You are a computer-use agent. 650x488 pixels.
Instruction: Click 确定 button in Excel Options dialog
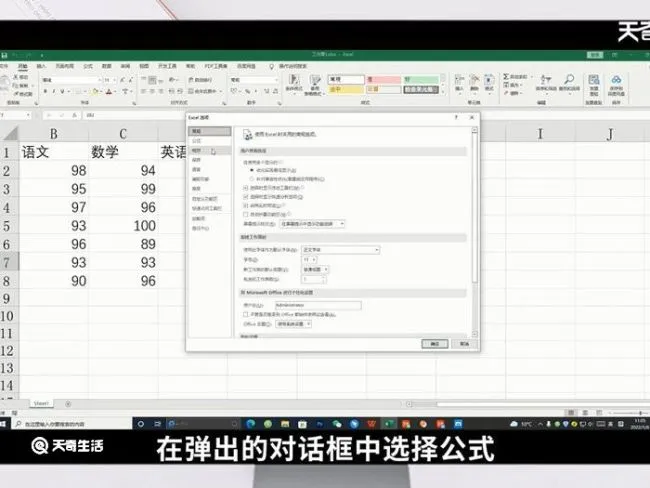(435, 344)
